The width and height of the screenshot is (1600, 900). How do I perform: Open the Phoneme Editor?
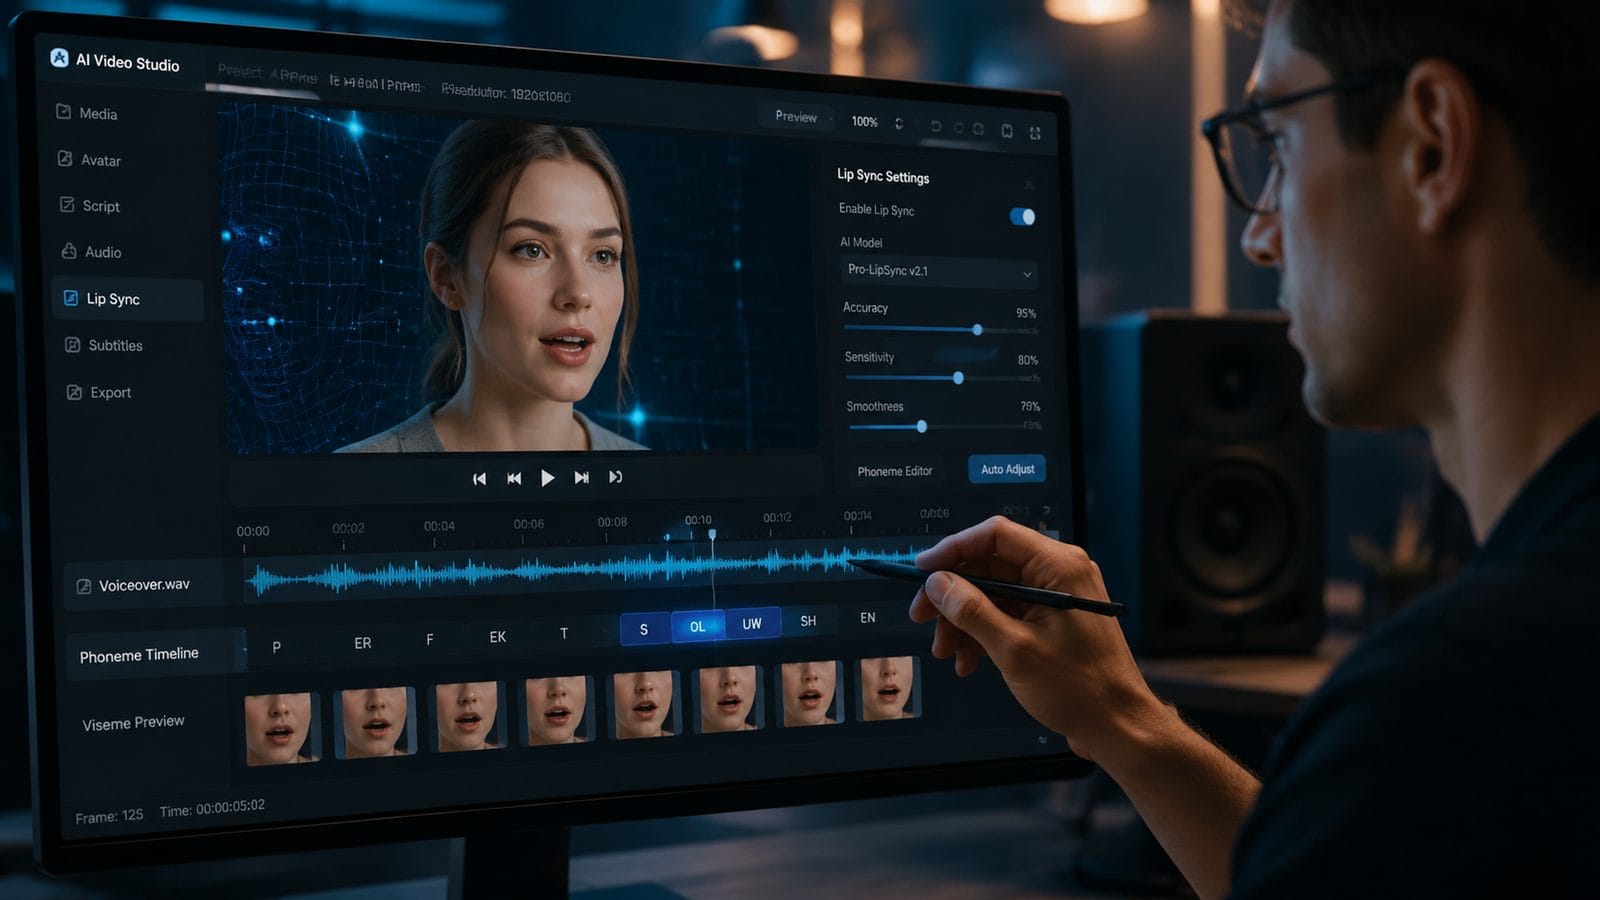(895, 471)
